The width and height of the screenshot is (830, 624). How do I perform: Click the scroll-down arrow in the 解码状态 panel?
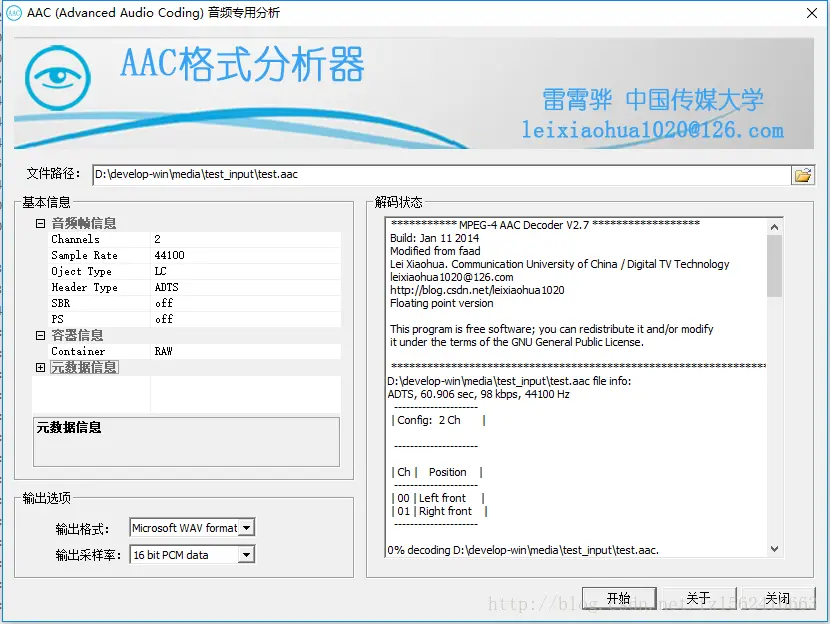[x=772, y=548]
